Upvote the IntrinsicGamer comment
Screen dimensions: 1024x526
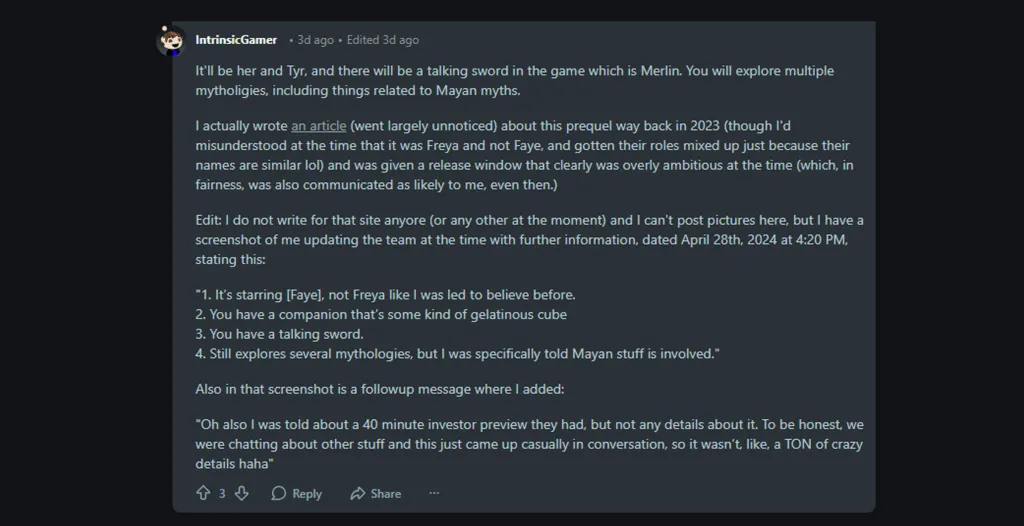(x=203, y=493)
